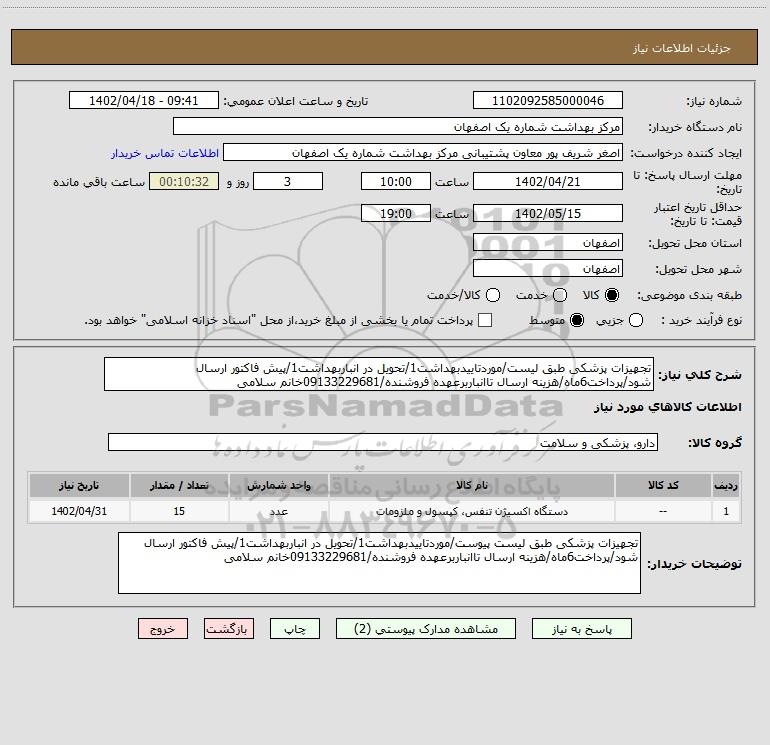Viewport: 770px width, 745px height.
Task: Open the اطلاعات تماس خریدار link
Action: point(165,153)
